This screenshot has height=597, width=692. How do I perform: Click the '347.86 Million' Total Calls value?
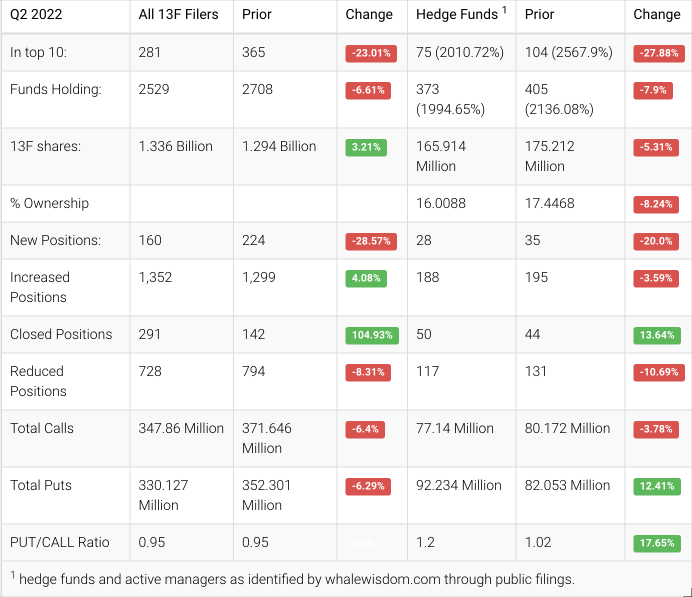tap(181, 428)
